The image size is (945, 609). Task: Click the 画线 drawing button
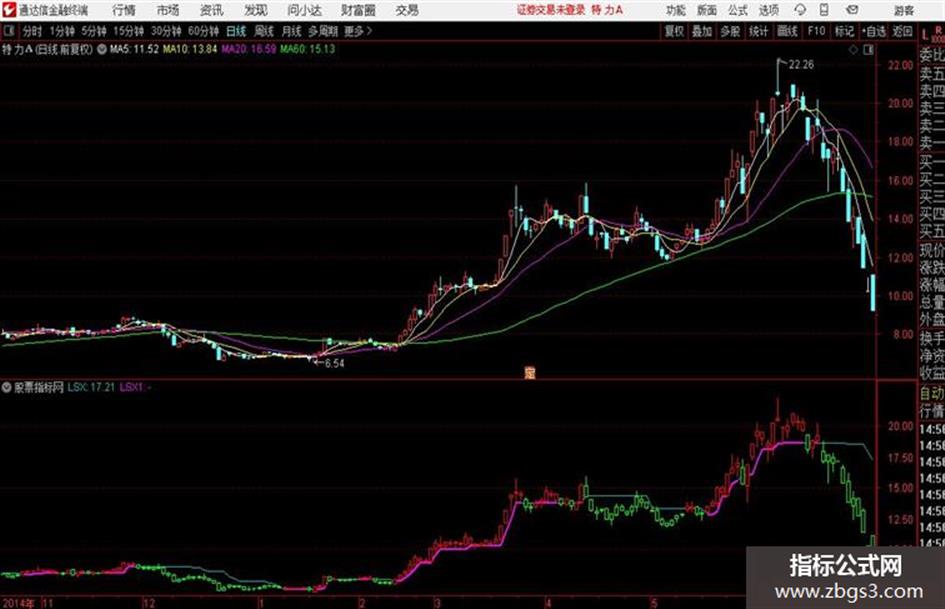787,31
